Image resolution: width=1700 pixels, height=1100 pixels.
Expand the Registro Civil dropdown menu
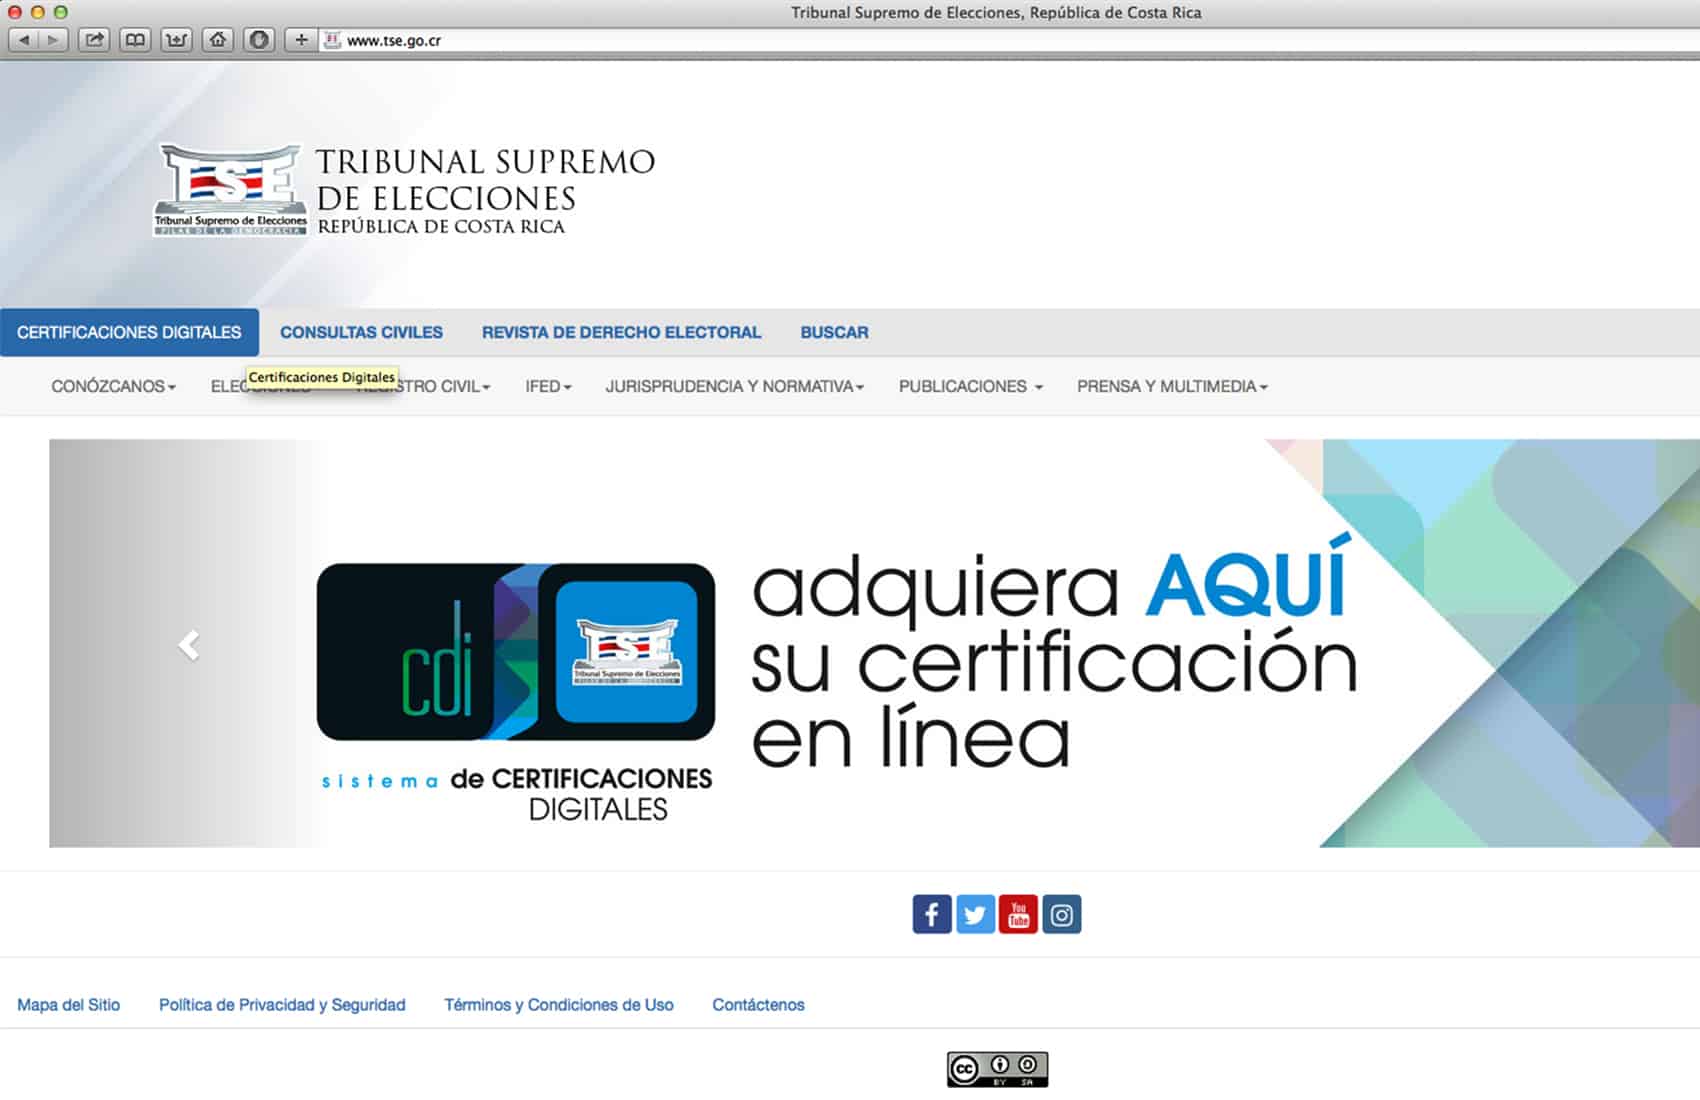(x=424, y=386)
